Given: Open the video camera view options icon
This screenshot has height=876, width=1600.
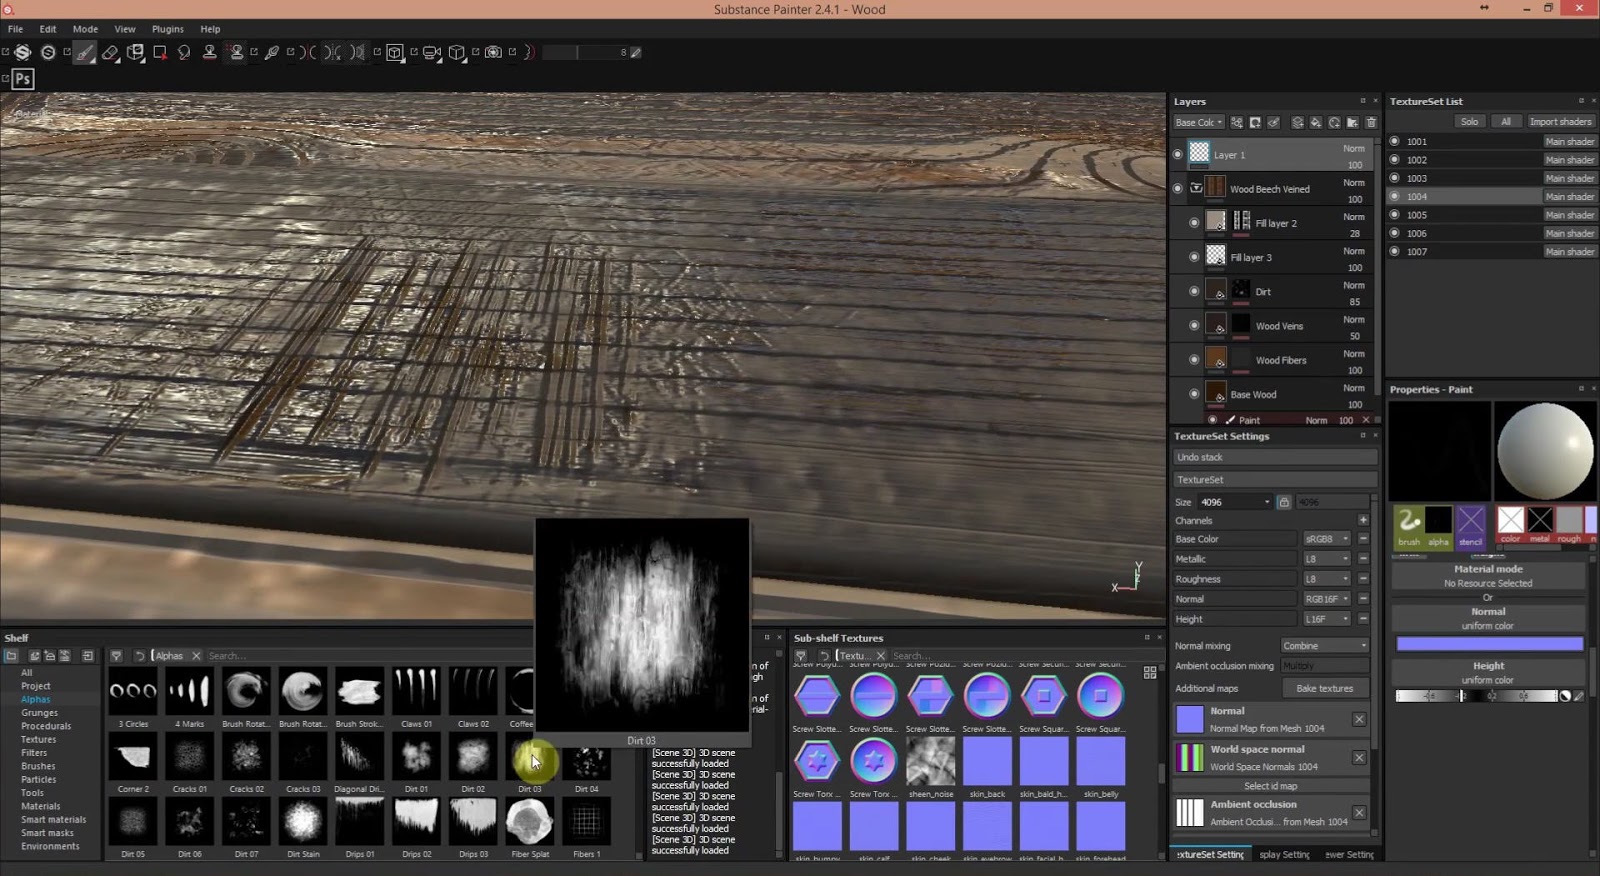Looking at the screenshot, I should (431, 53).
